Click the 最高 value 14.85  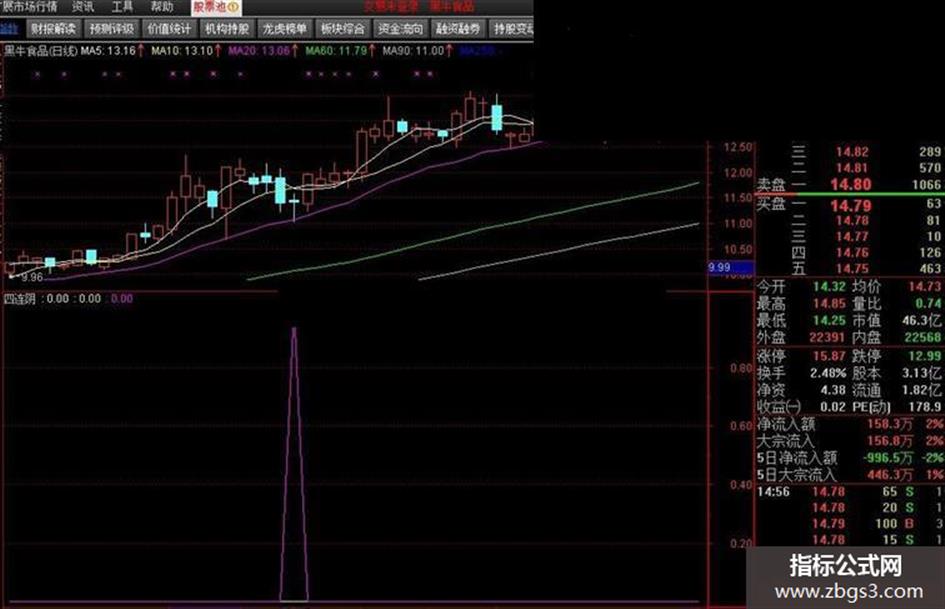(x=829, y=304)
